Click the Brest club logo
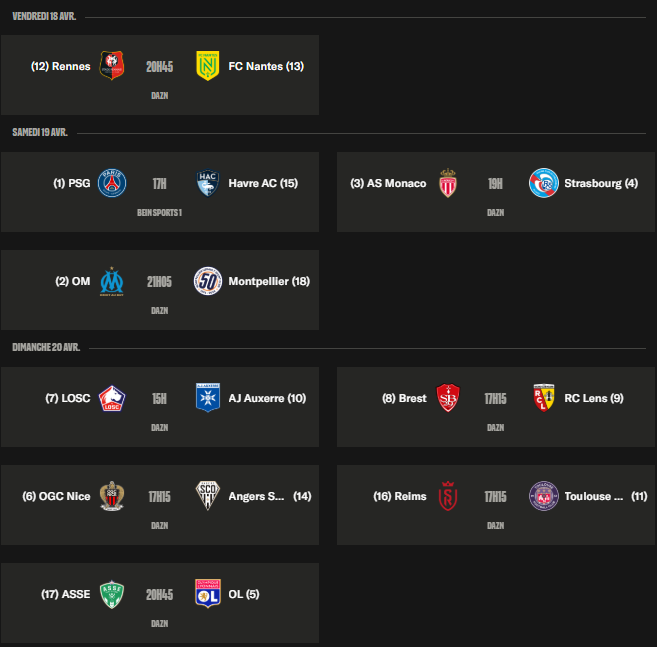Viewport: 657px width, 647px height. point(448,398)
